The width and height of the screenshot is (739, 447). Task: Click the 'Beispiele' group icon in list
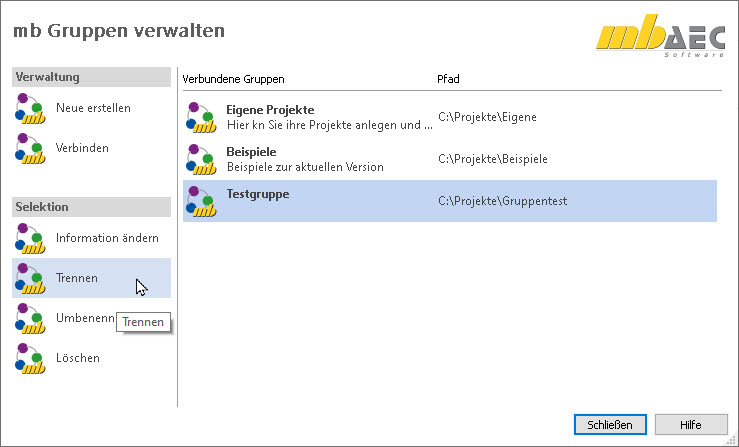coord(201,159)
